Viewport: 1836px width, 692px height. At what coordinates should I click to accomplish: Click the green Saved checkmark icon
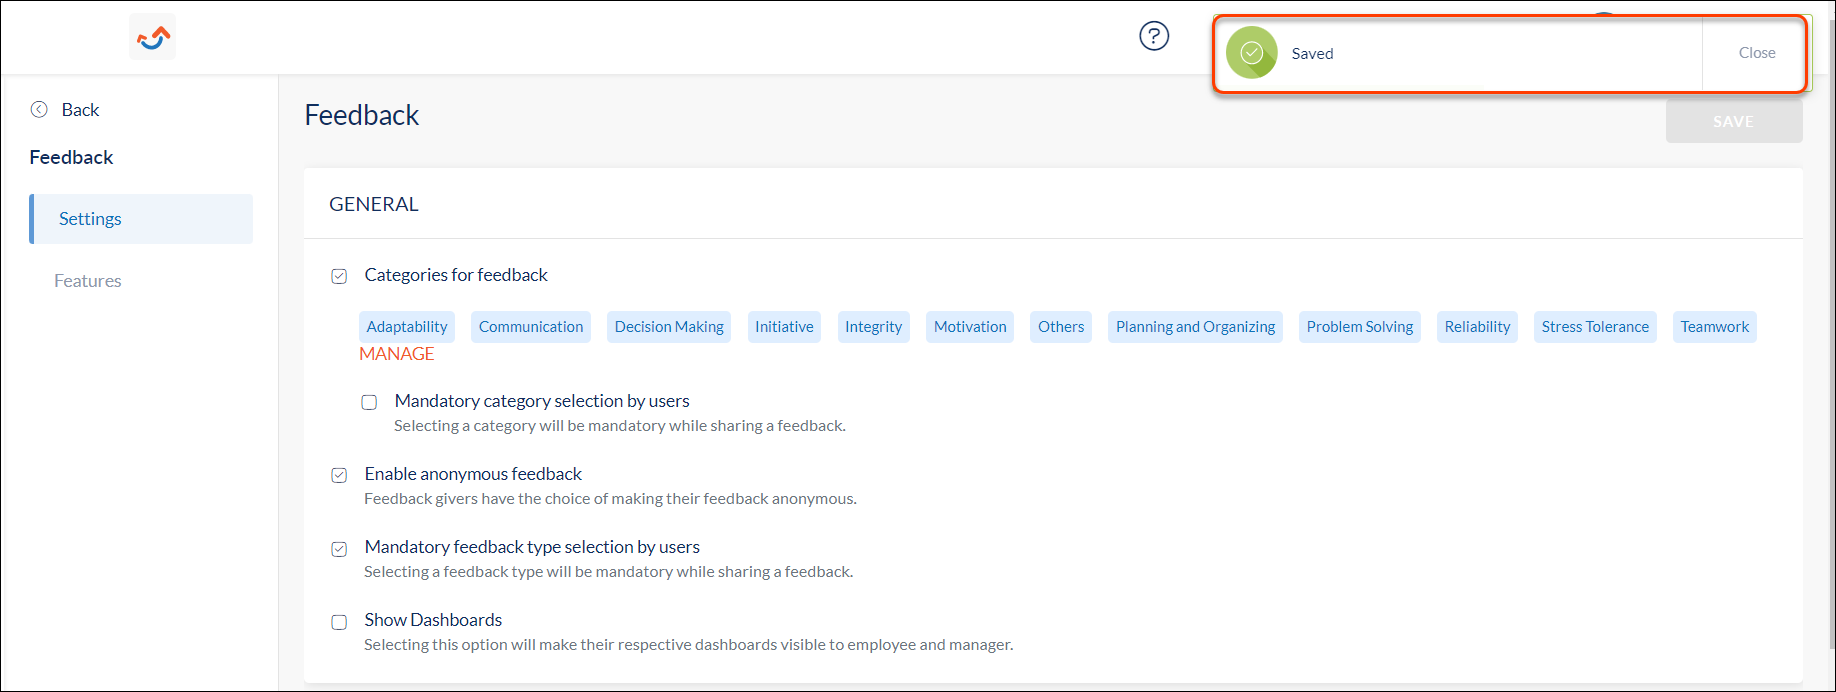tap(1252, 53)
